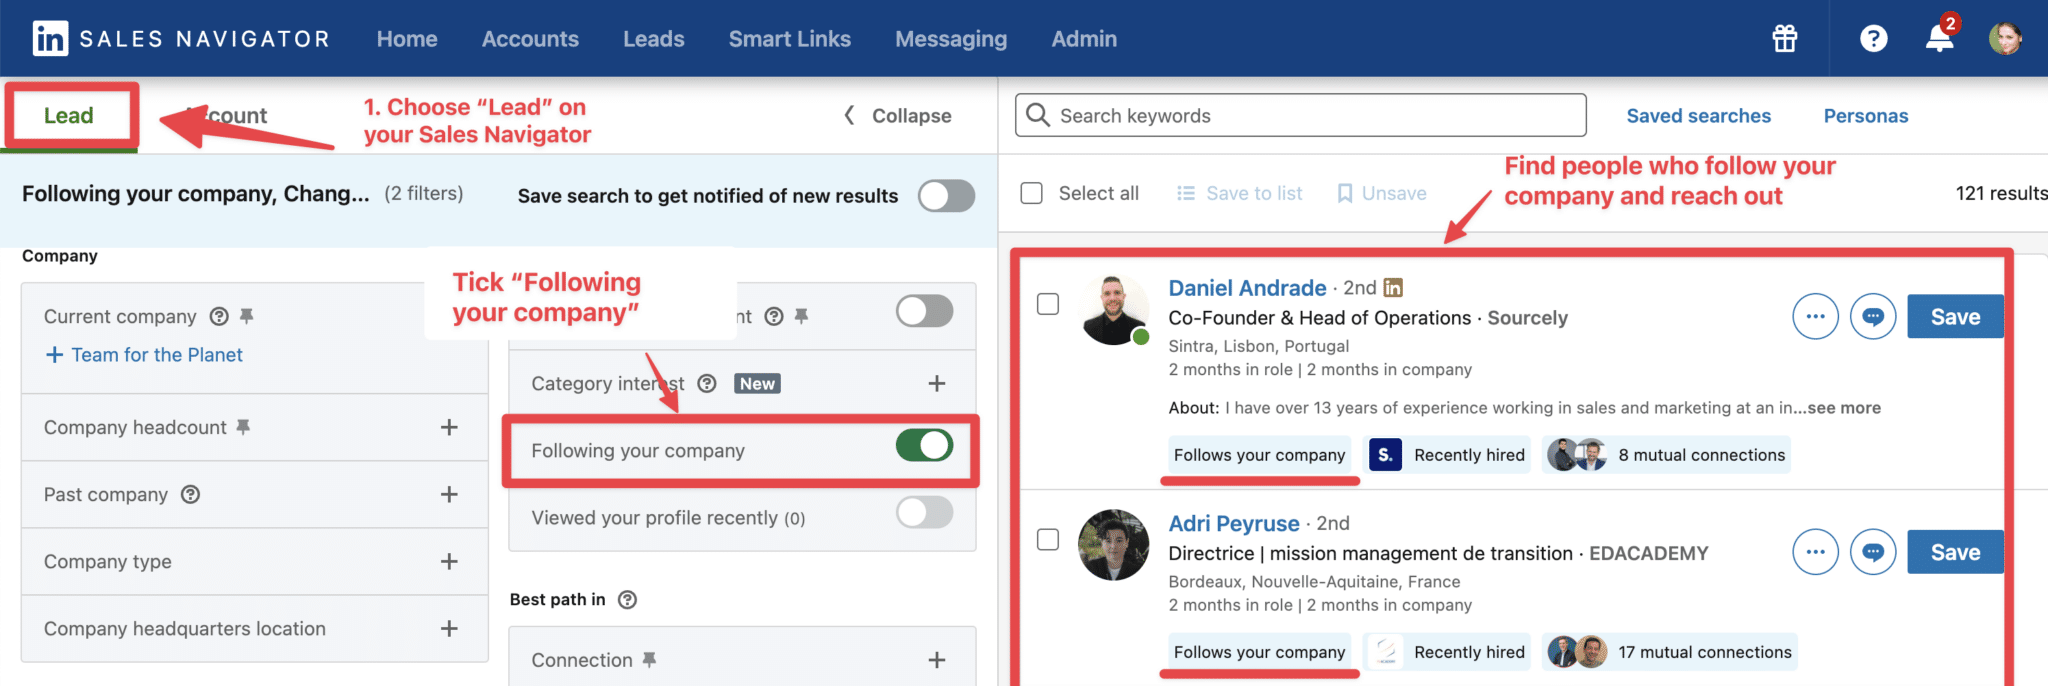Open the notifications bell
2048x686 pixels.
pos(1940,39)
